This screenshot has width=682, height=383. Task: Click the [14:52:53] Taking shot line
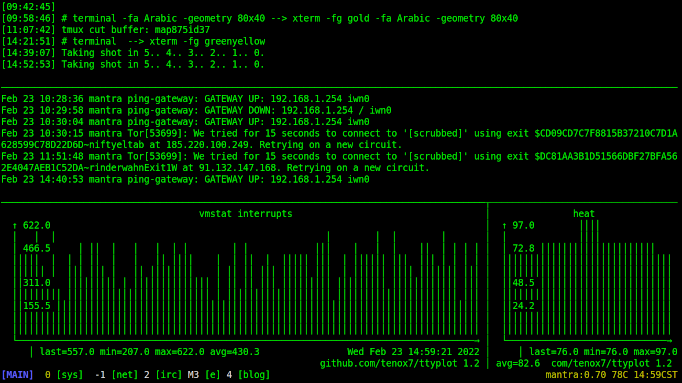[x=133, y=65]
